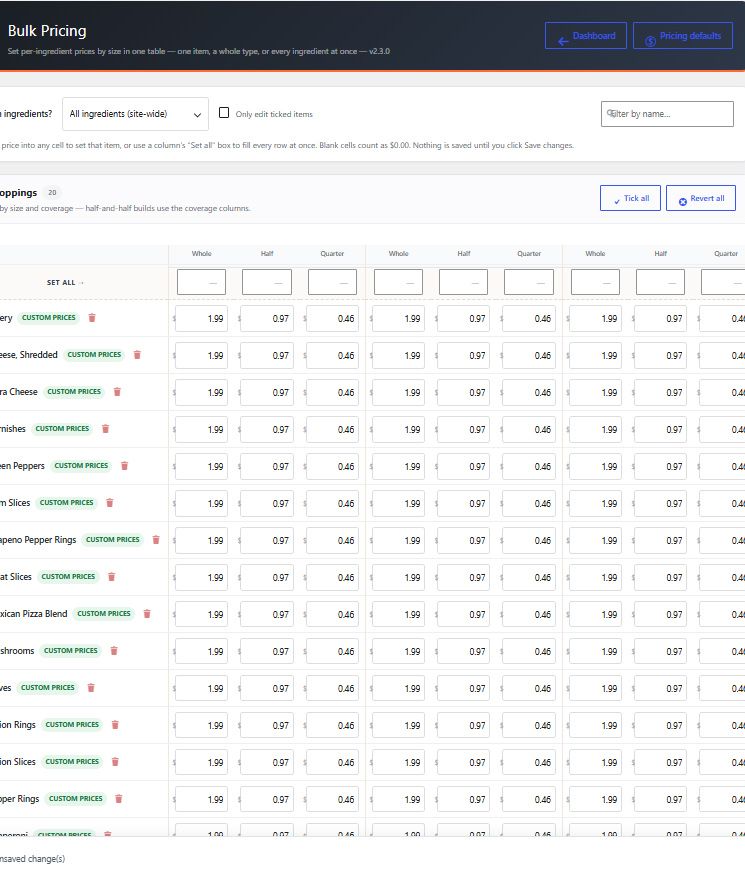Click the first Quarter set-all input box
Screen dimensions: 745x880
point(332,282)
